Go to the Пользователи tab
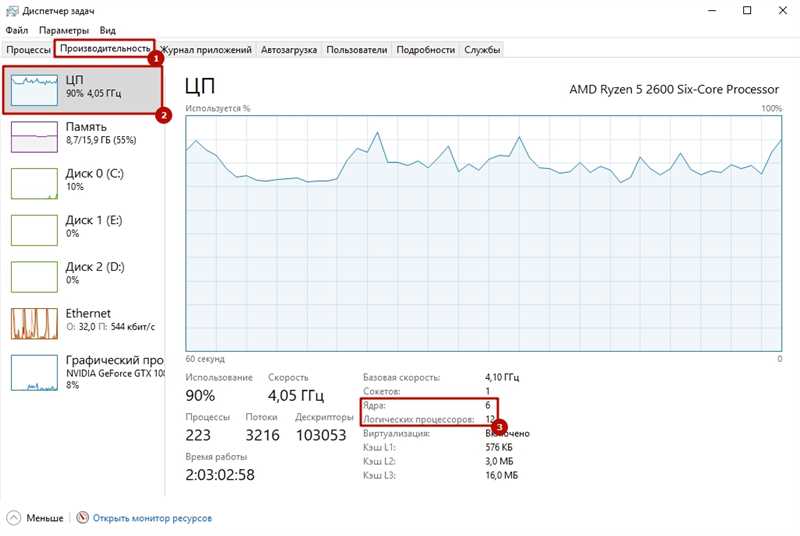 (357, 50)
